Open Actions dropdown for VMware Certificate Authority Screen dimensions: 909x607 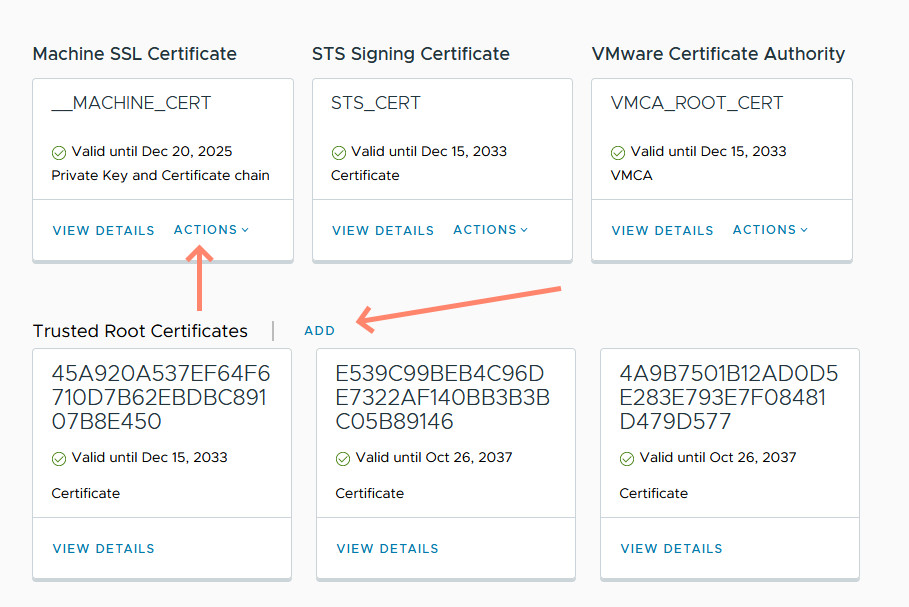[x=769, y=230]
